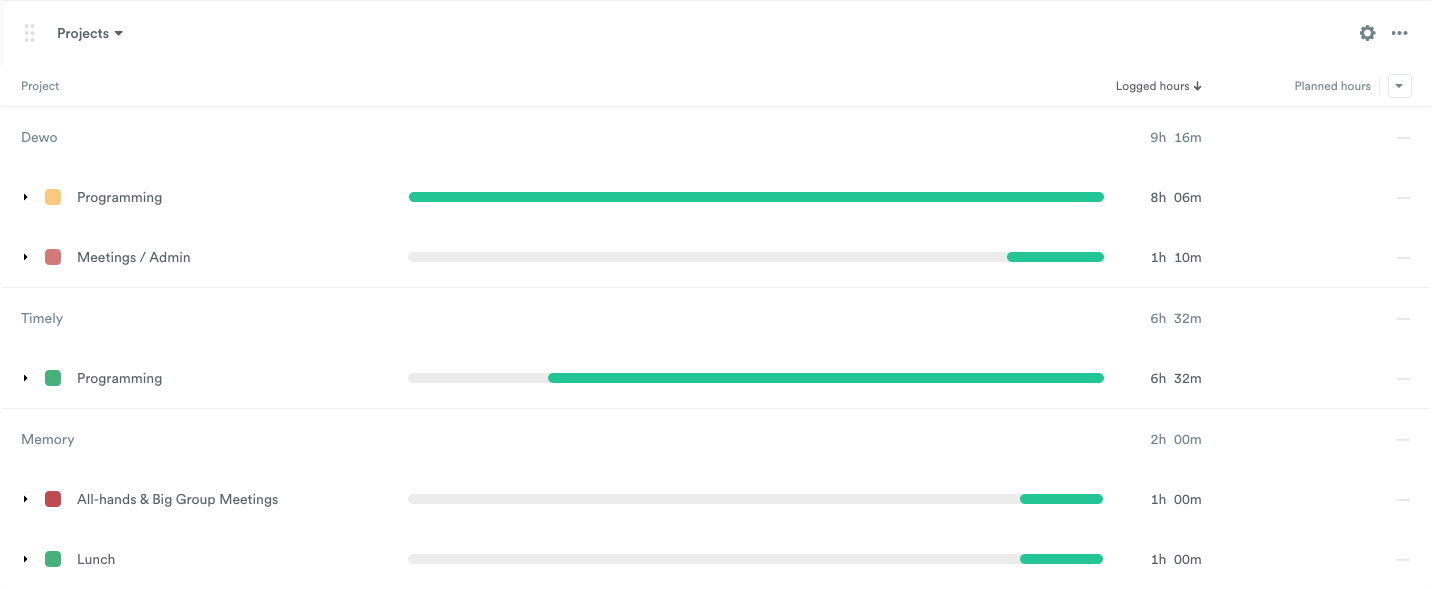This screenshot has width=1432, height=589.
Task: Click the orange Dewo Programming color swatch
Action: [53, 197]
